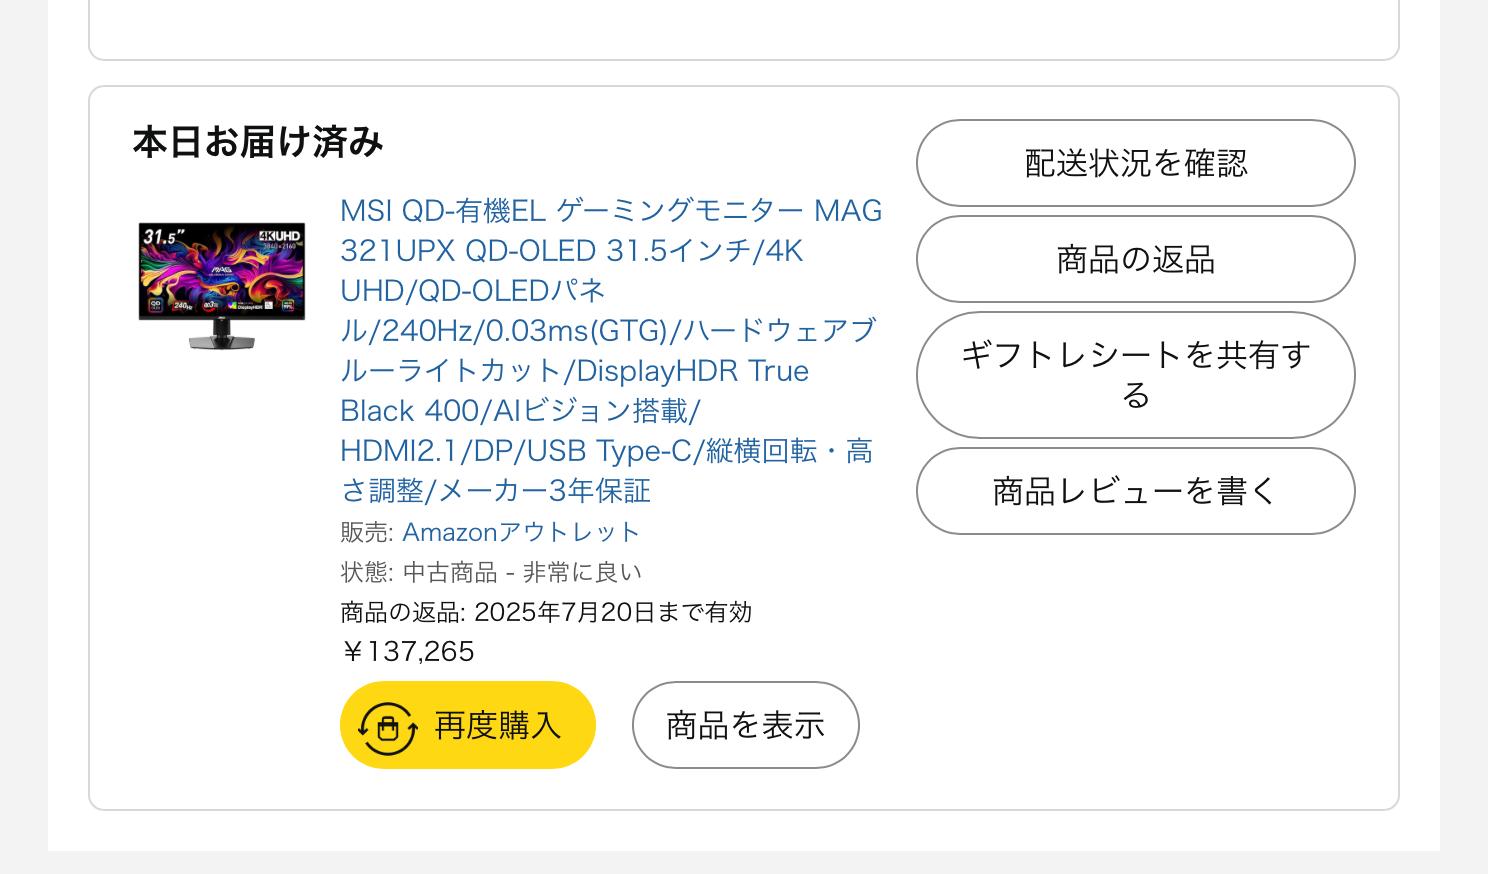The image size is (1488, 874).
Task: View the item with 商品を表示
Action: pos(745,725)
